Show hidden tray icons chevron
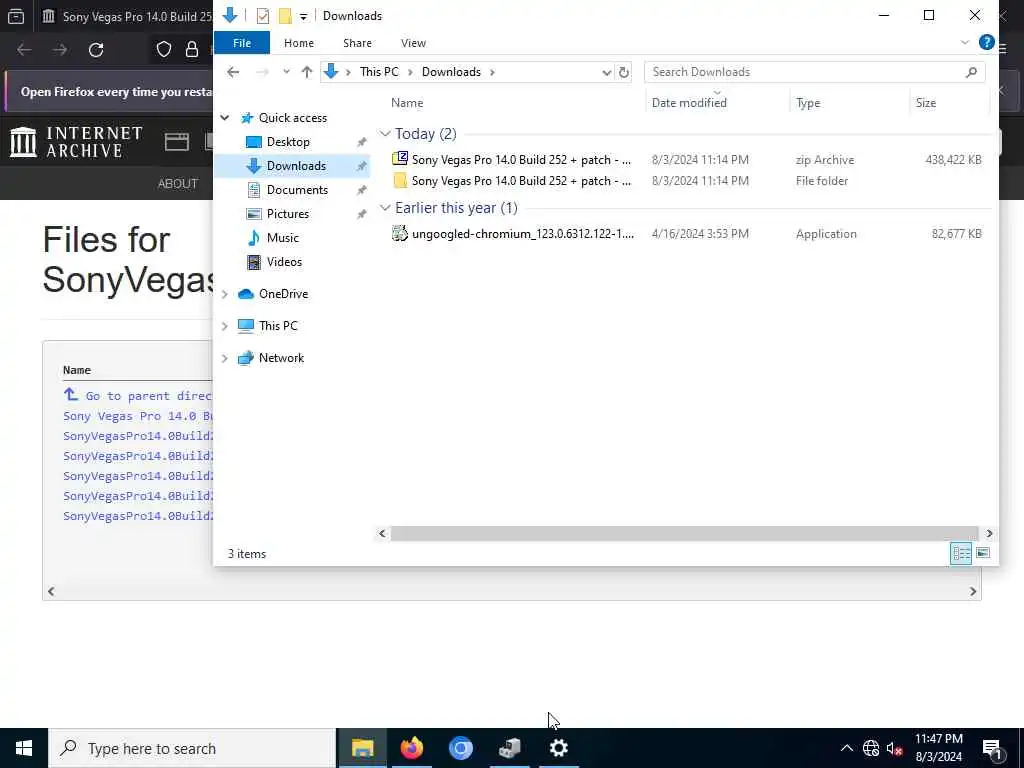Screen dimensions: 1024x768 (x=846, y=748)
